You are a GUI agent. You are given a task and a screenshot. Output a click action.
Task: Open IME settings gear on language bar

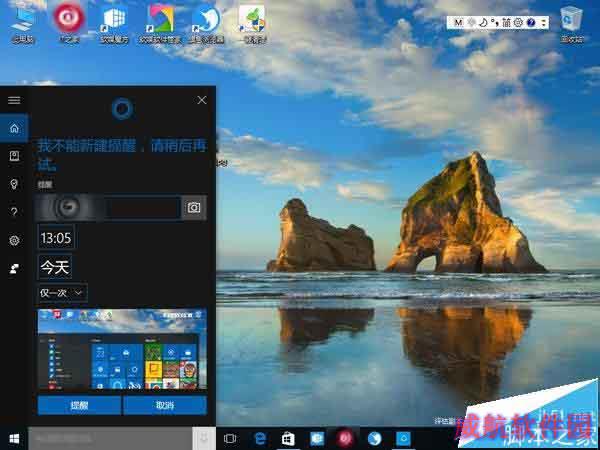518,23
